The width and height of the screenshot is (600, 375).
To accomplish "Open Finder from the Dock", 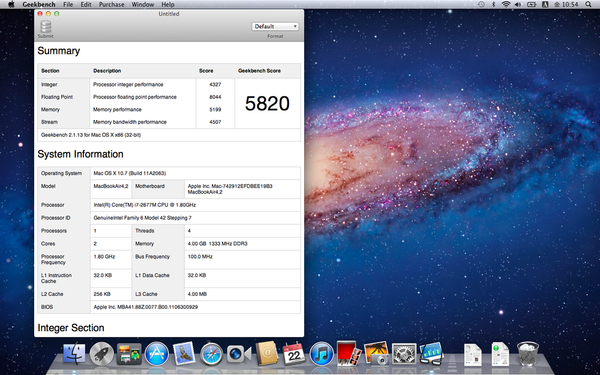I will 74,354.
